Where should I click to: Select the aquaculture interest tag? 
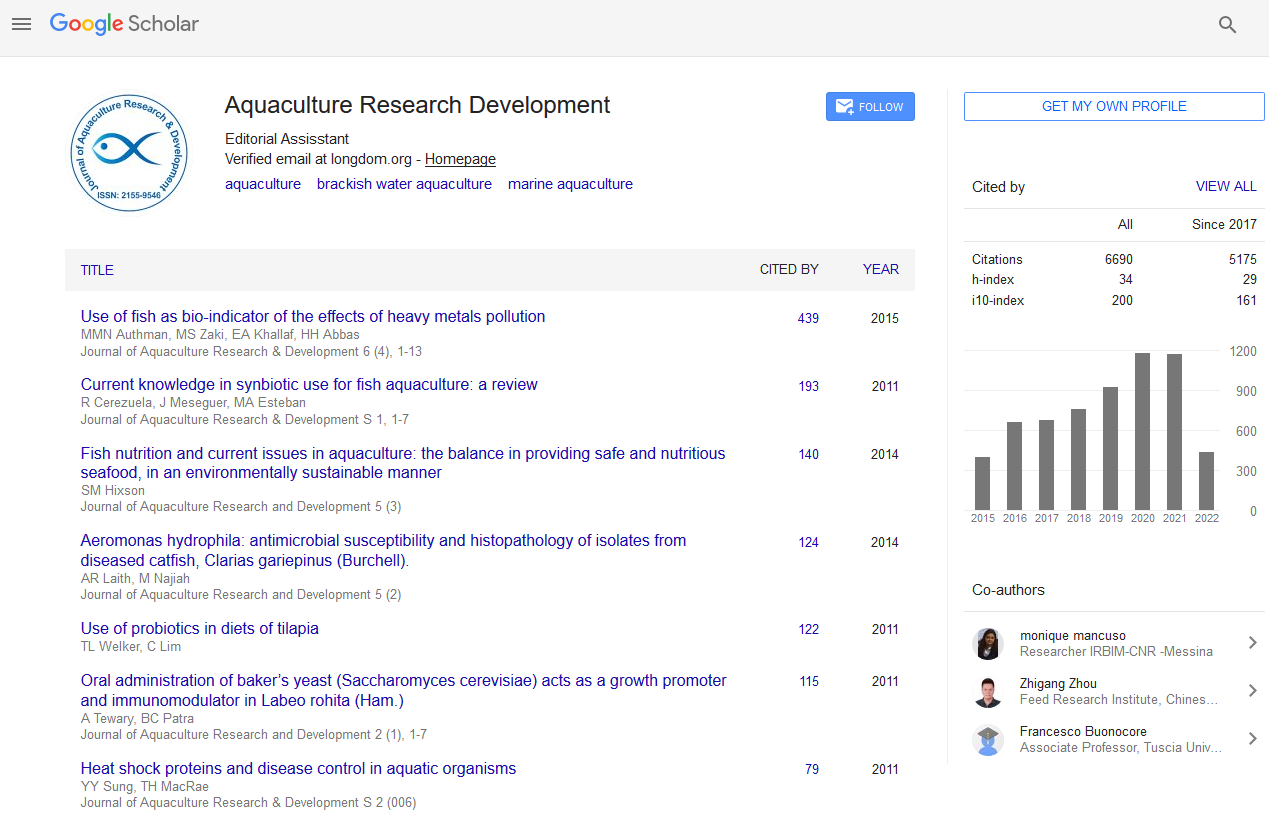[x=263, y=184]
